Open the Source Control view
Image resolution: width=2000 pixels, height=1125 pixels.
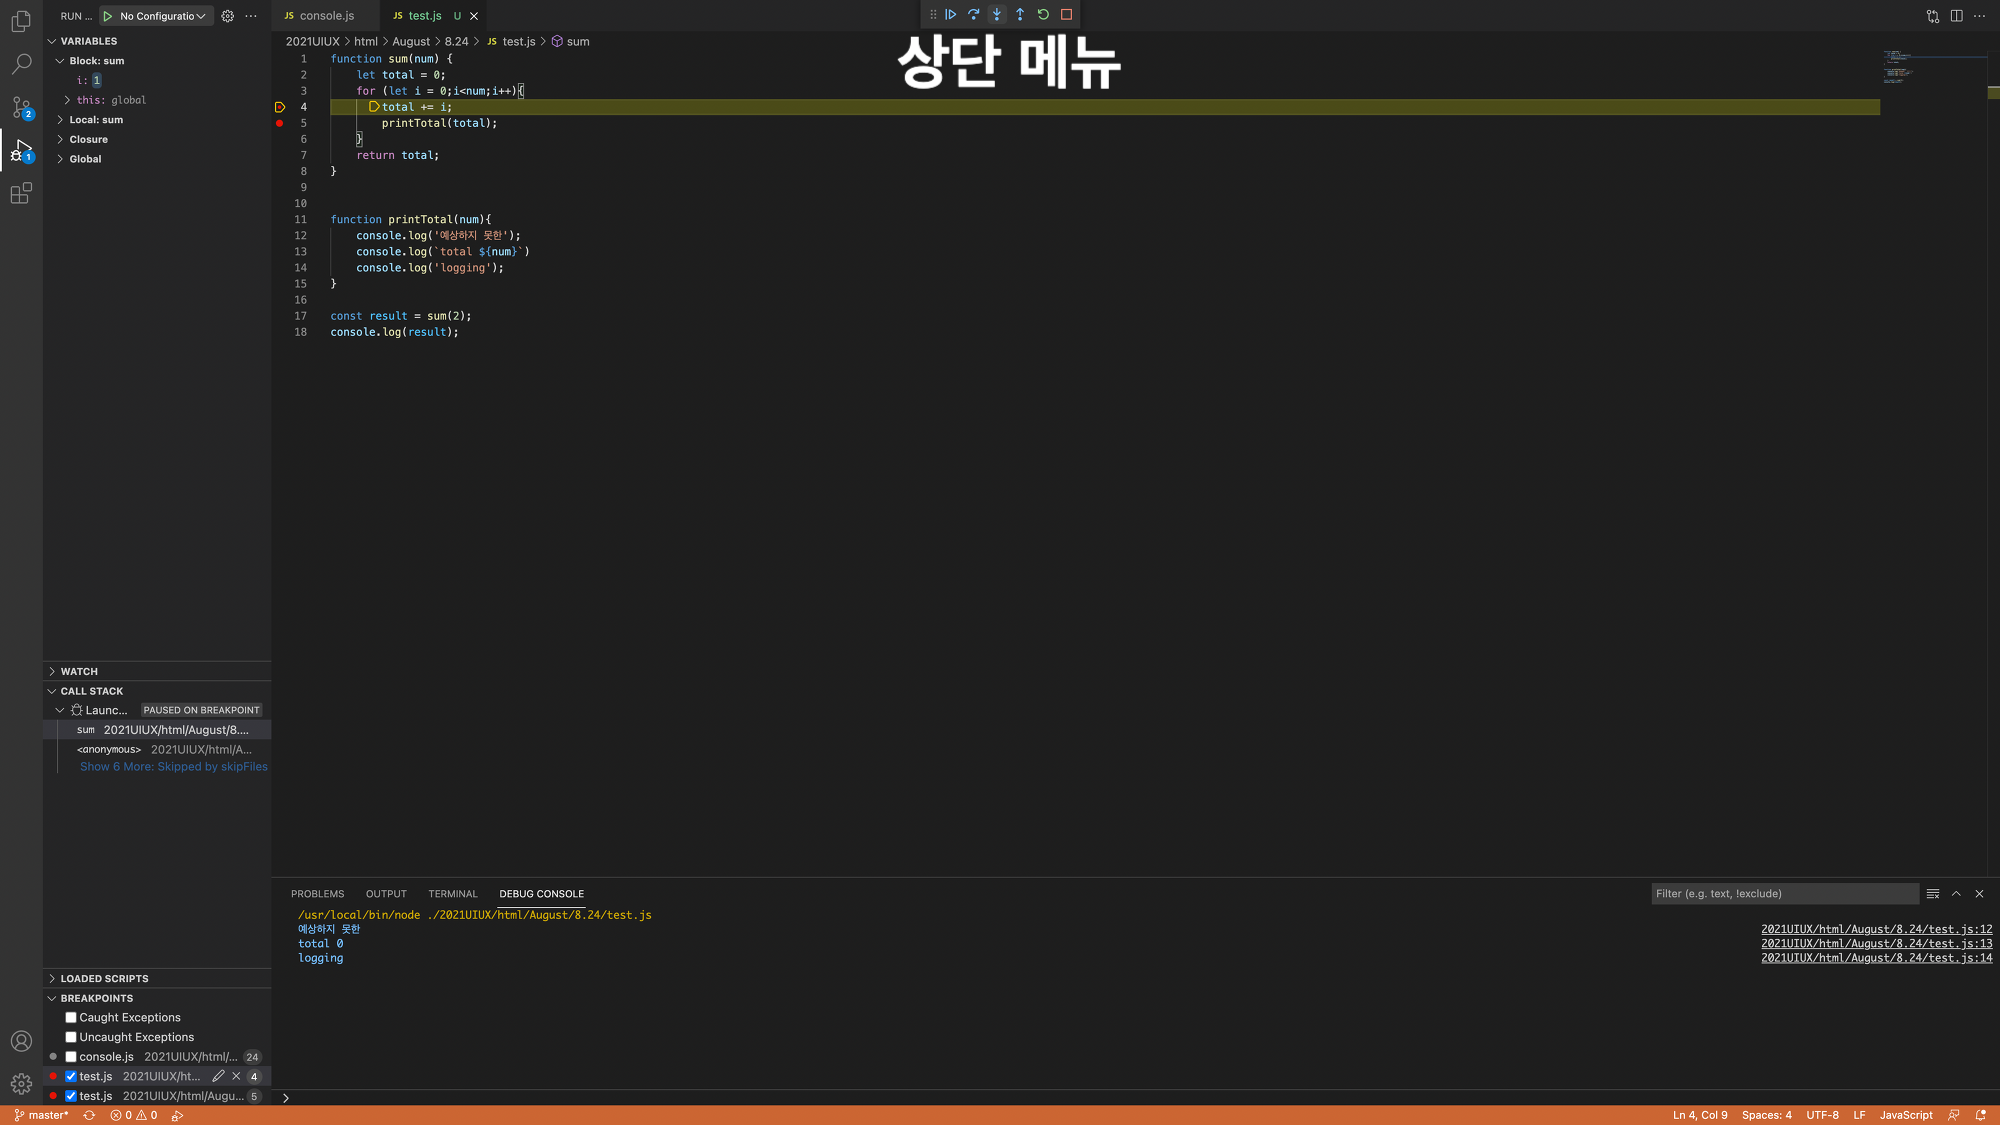(x=21, y=107)
